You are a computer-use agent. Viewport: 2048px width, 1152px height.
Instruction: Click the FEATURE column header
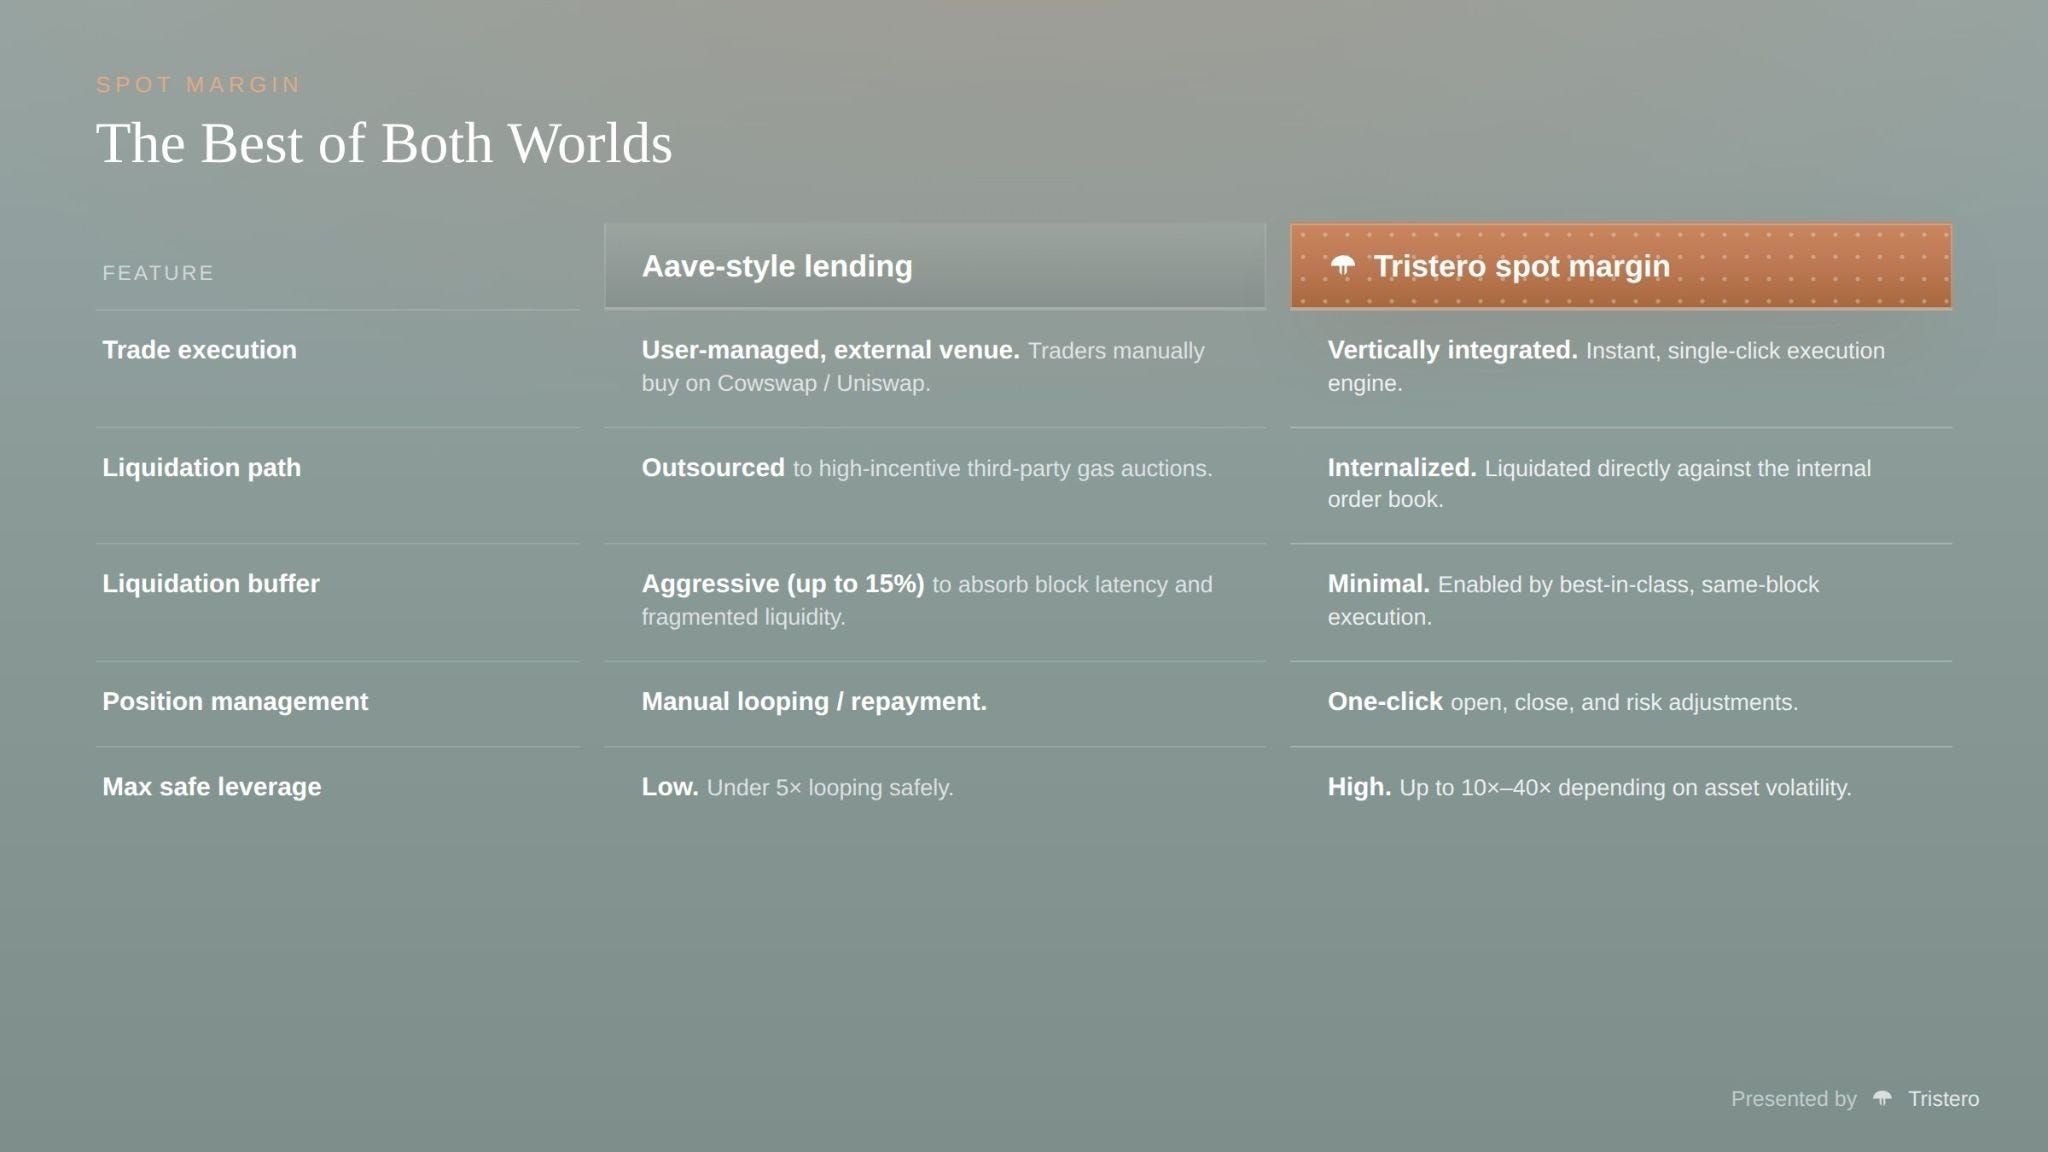point(158,273)
